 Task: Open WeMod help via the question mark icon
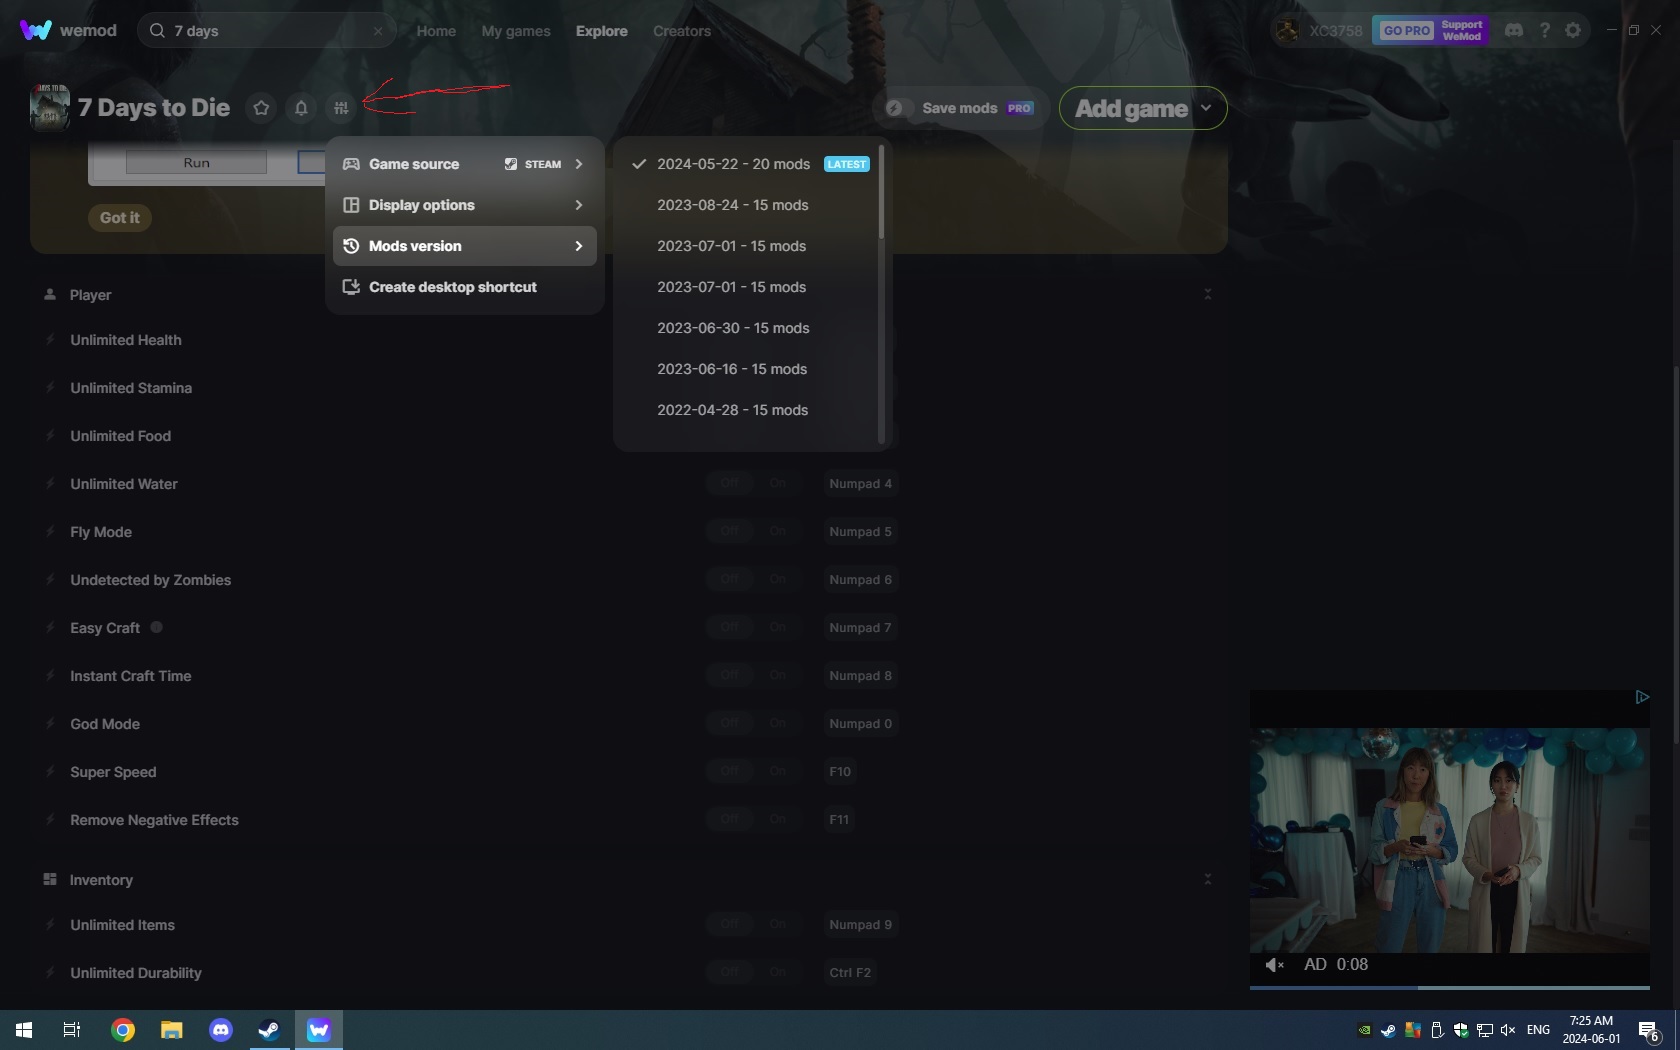(1544, 30)
